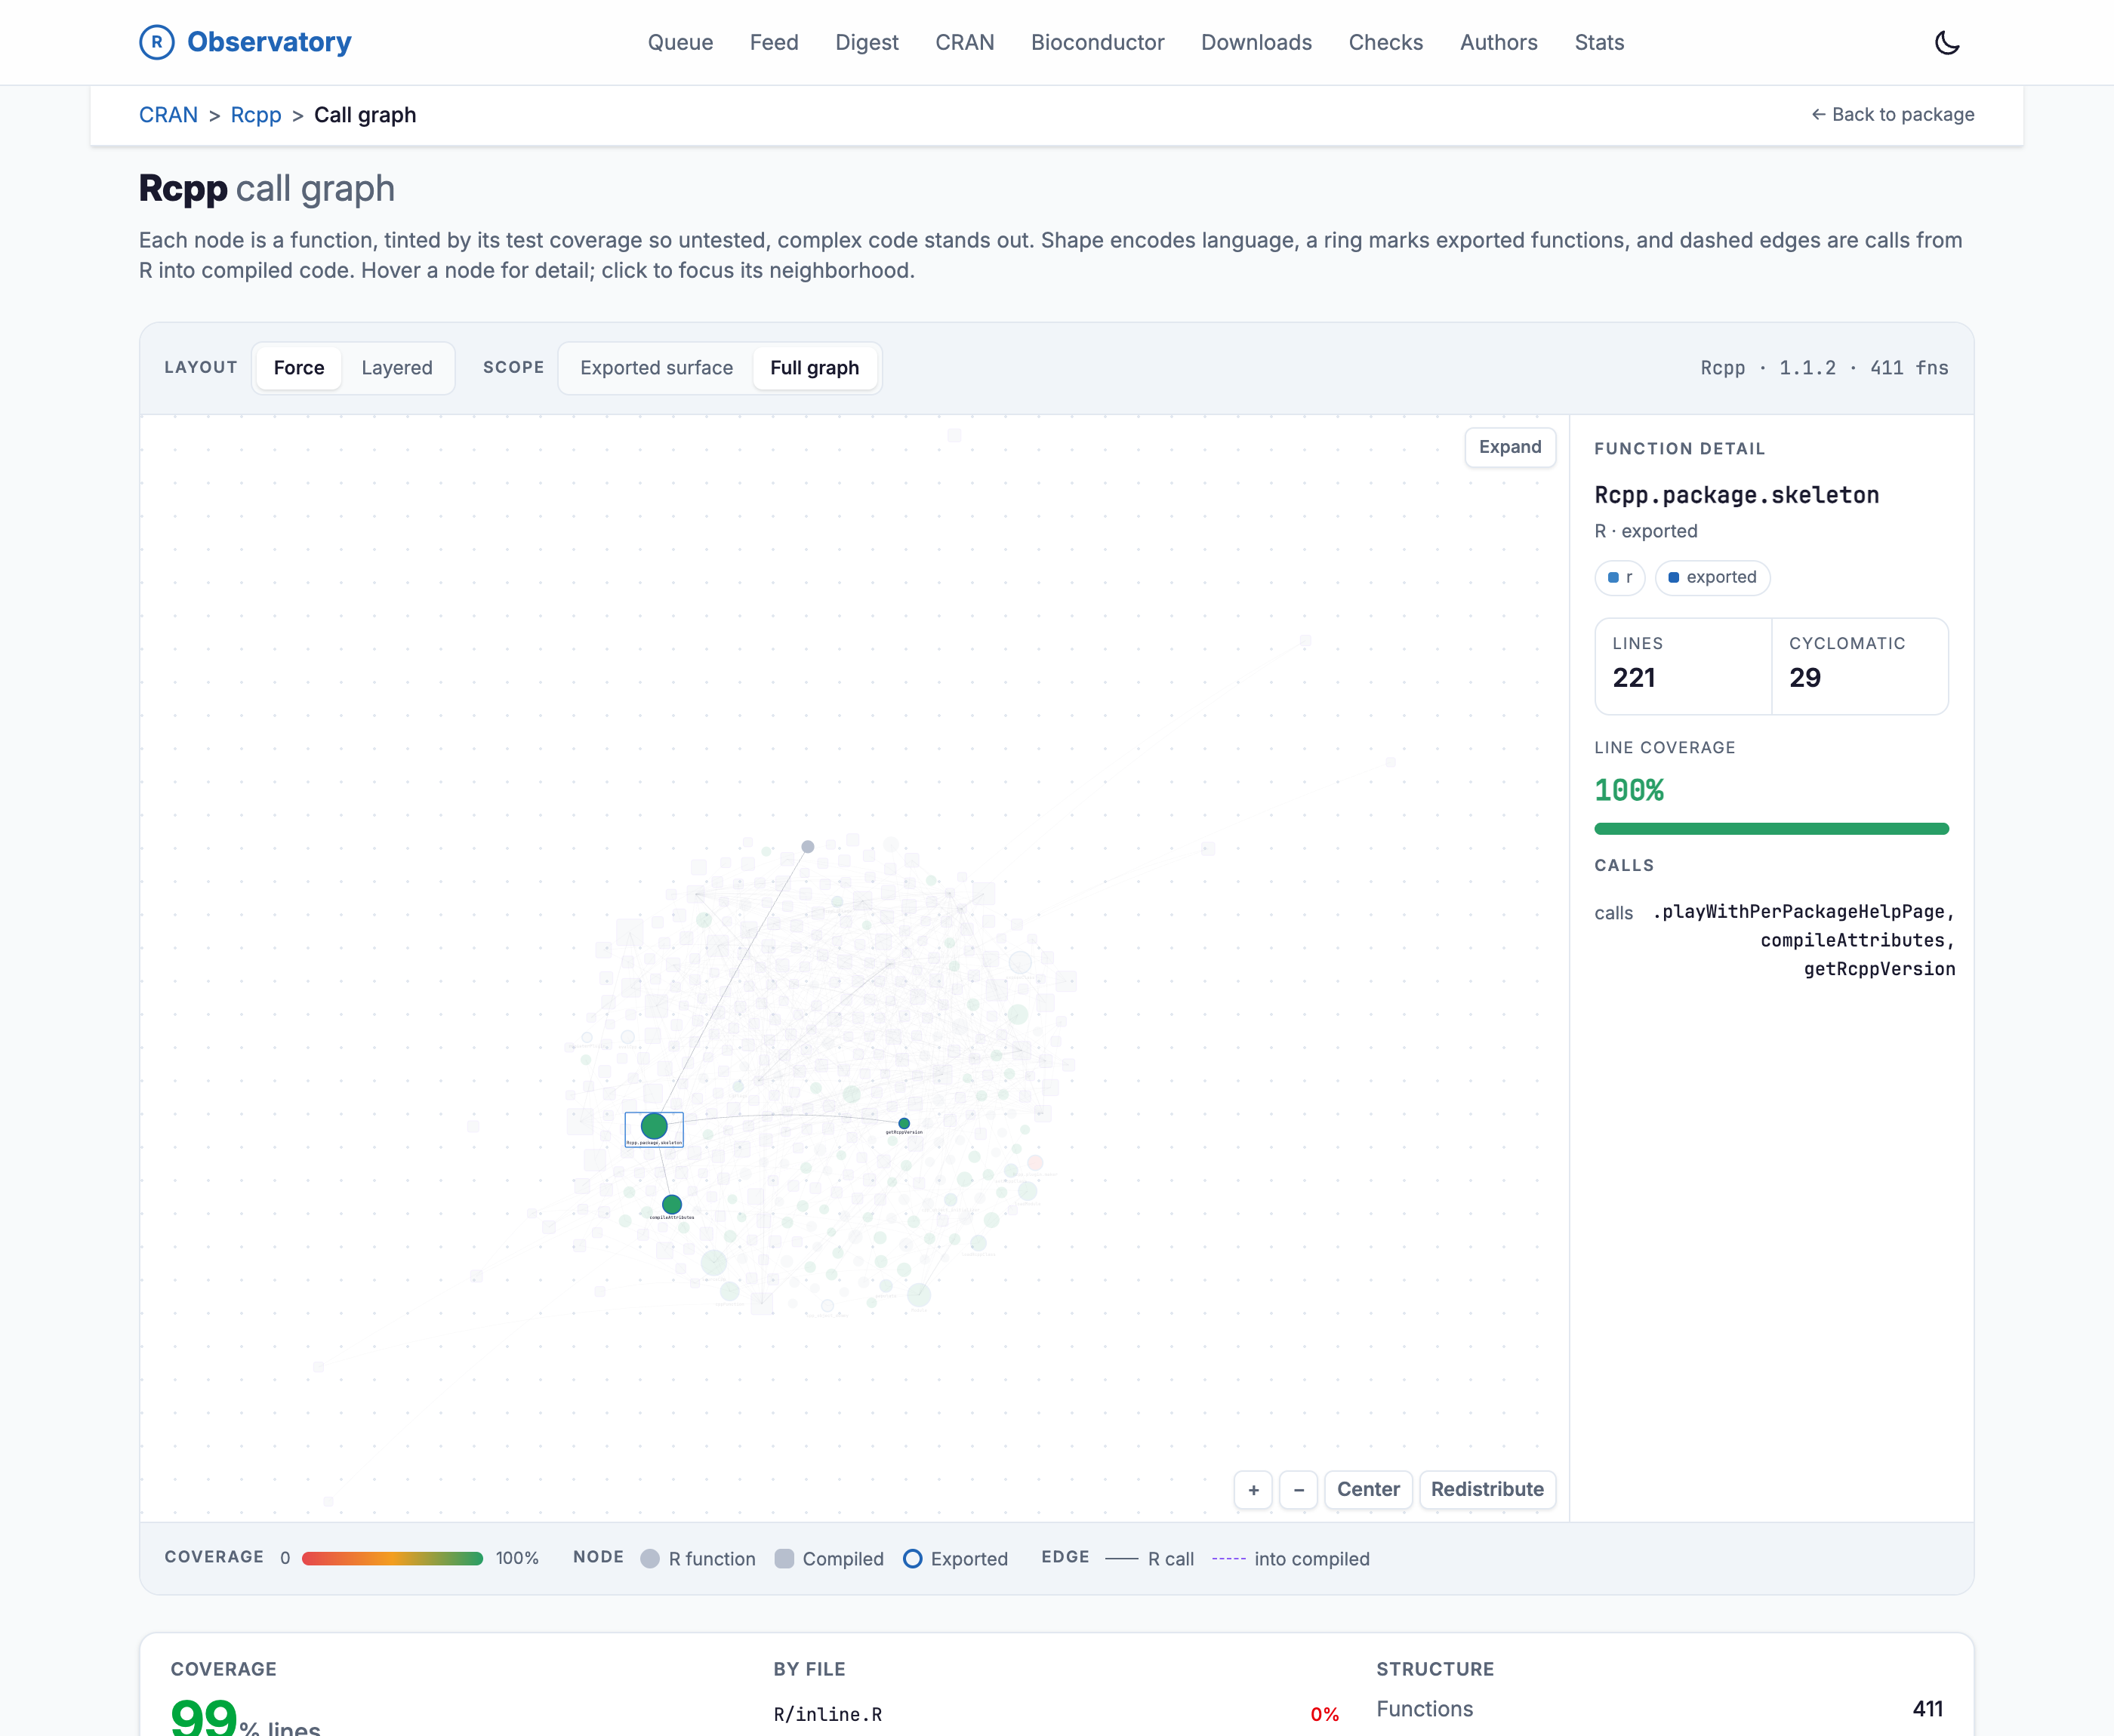The width and height of the screenshot is (2114, 1736).
Task: Toggle dark mode moon icon
Action: pyautogui.click(x=1946, y=42)
